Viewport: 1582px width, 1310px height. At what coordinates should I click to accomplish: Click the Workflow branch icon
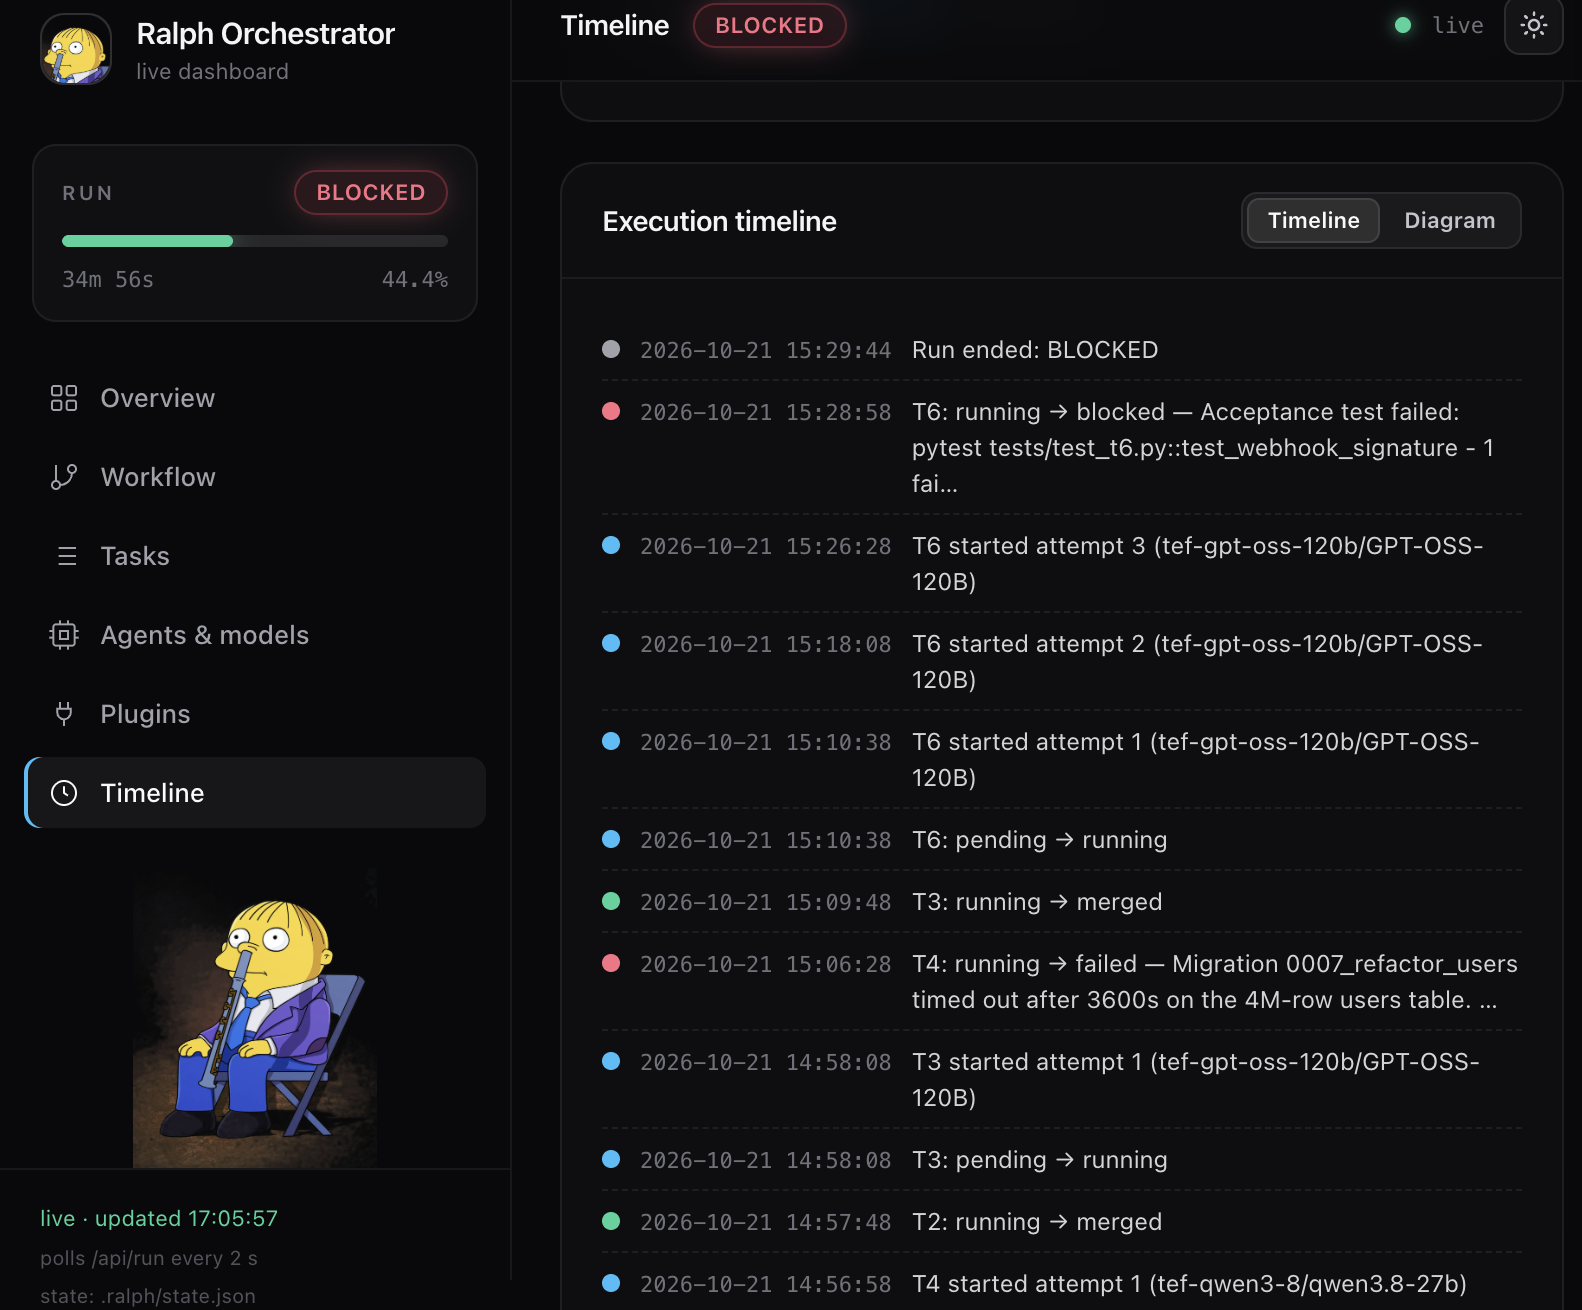pos(64,477)
